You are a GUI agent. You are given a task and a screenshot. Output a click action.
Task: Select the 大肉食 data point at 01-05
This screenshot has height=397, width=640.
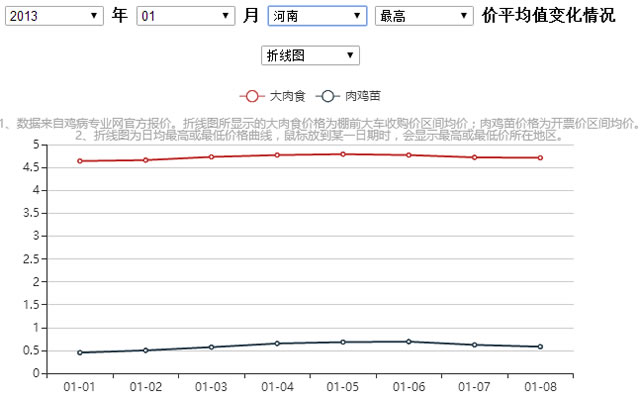point(343,154)
